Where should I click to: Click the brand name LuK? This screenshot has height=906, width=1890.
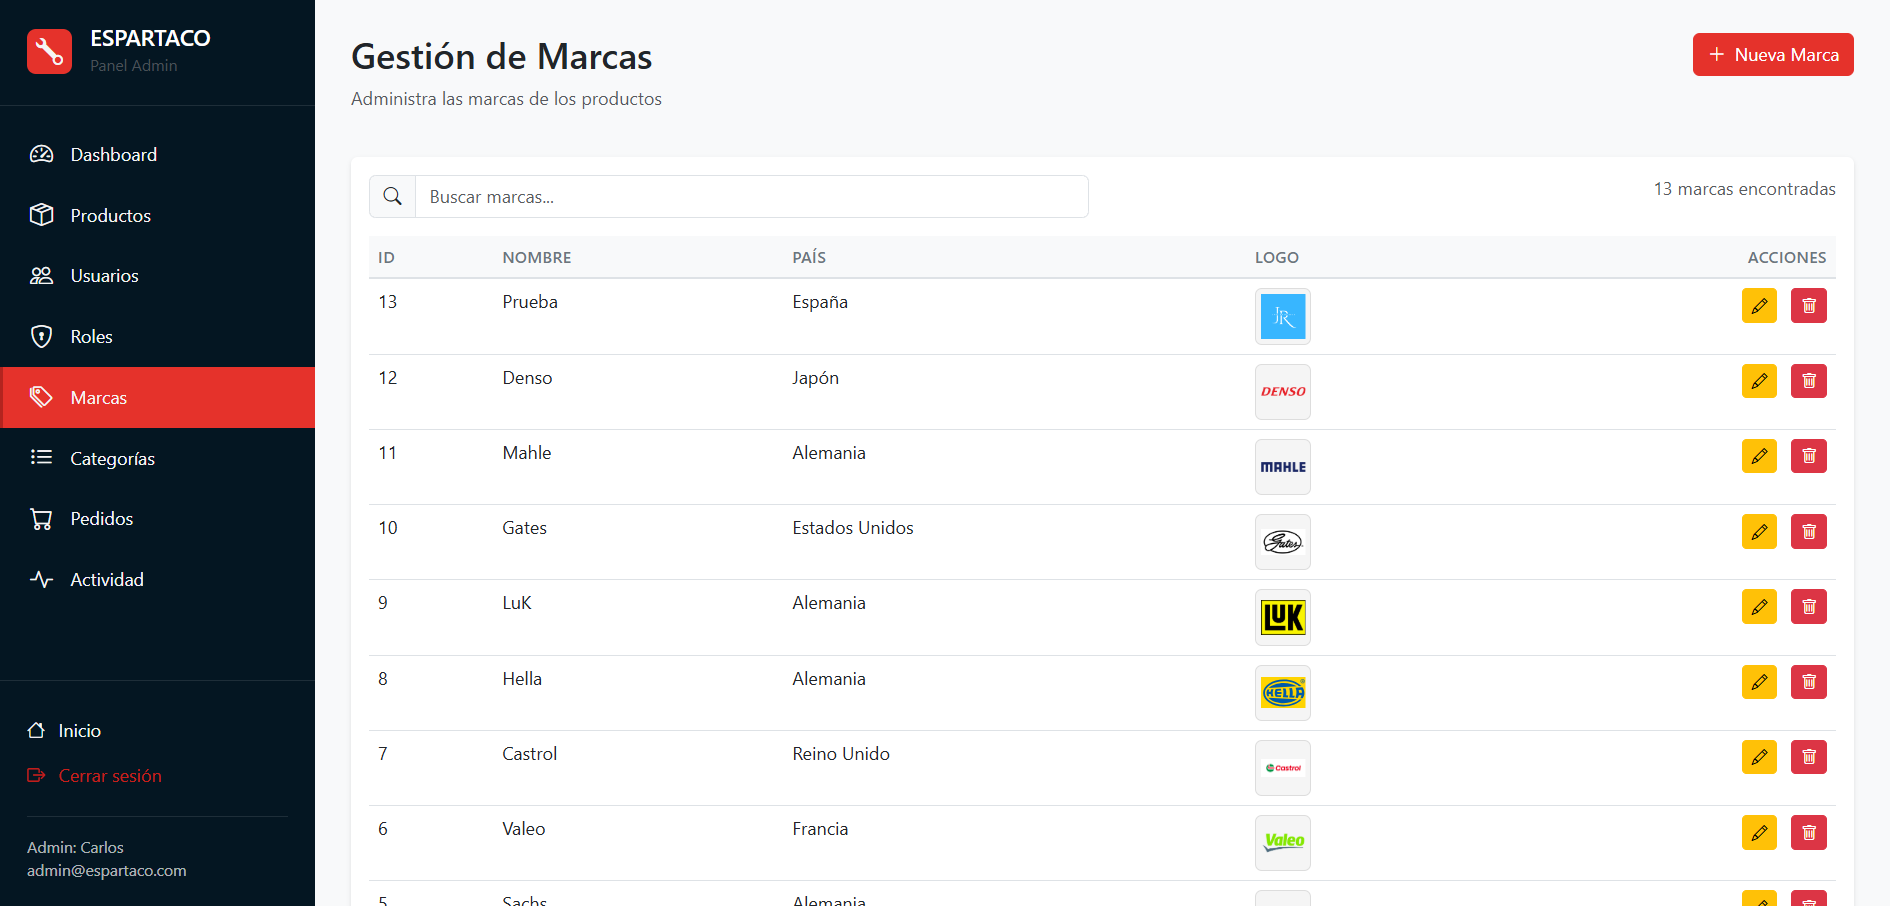tap(517, 603)
